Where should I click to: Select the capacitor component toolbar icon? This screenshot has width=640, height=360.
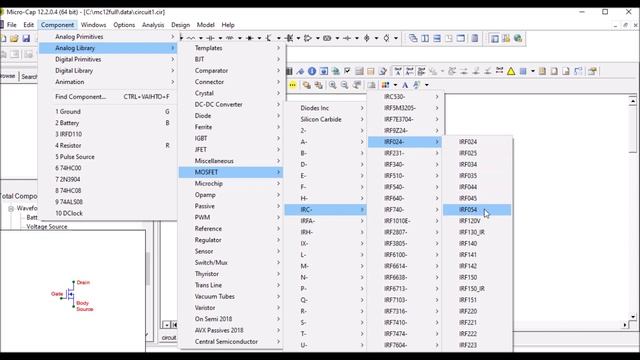pyautogui.click(x=210, y=38)
